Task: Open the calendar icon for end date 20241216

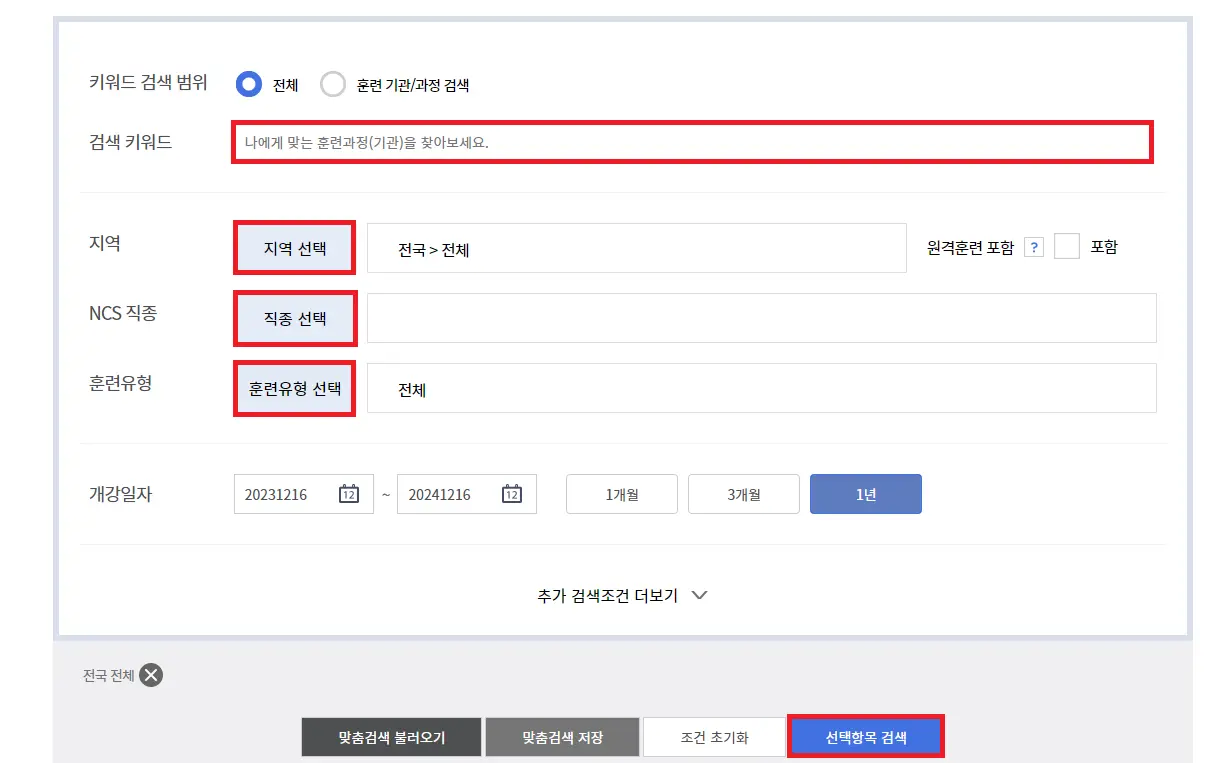Action: coord(512,493)
